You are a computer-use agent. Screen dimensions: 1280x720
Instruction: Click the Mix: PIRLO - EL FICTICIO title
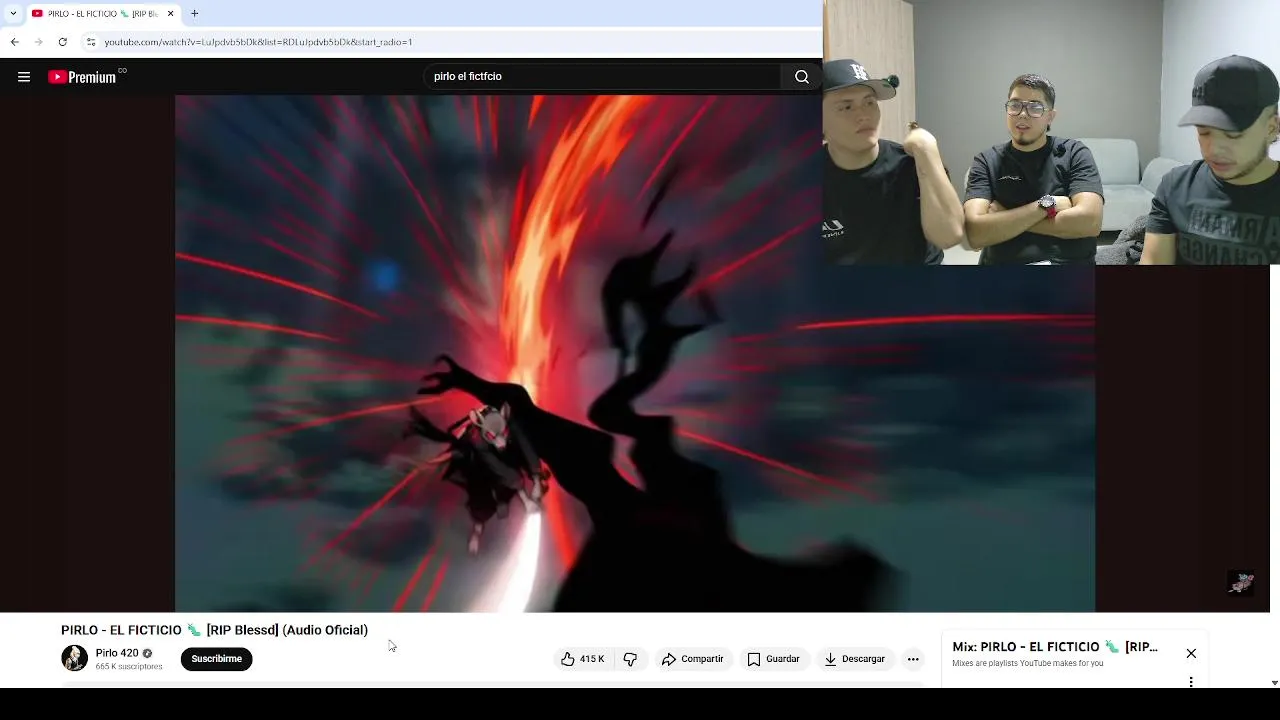(1055, 647)
